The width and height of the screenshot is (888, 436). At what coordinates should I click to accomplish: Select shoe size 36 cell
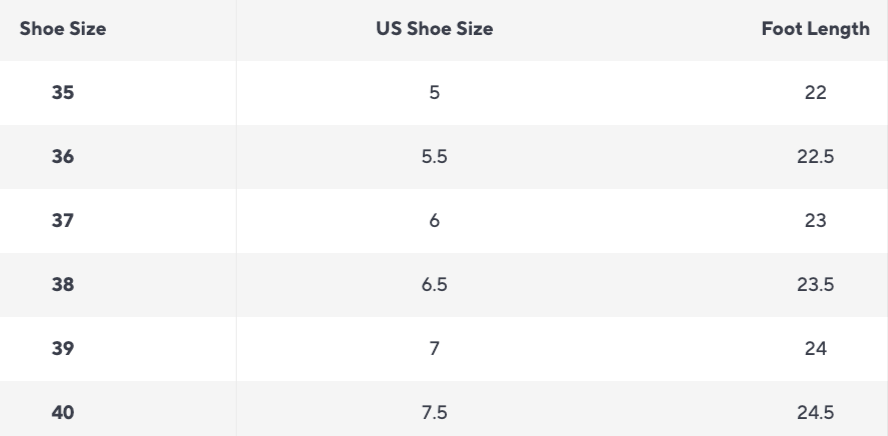tap(63, 156)
